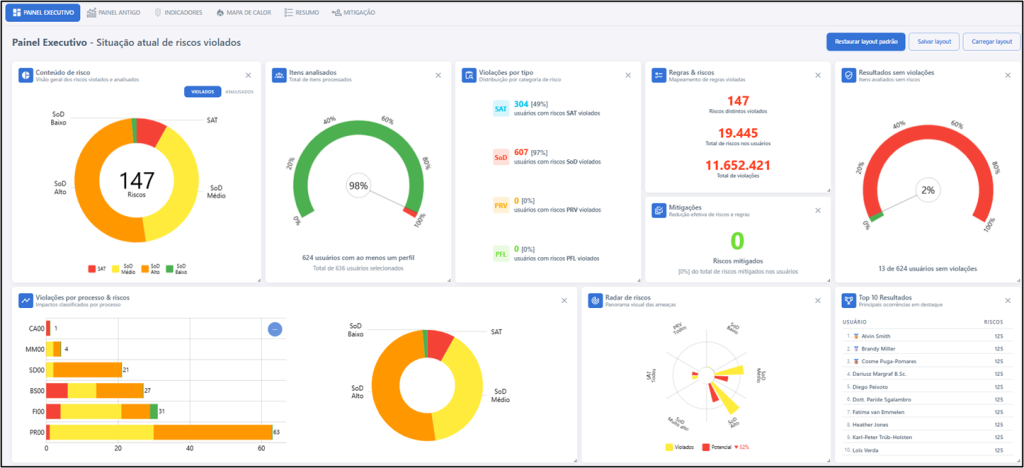Click the Top 10 Resultados trophy icon
This screenshot has height=468, width=1024.
click(x=848, y=300)
